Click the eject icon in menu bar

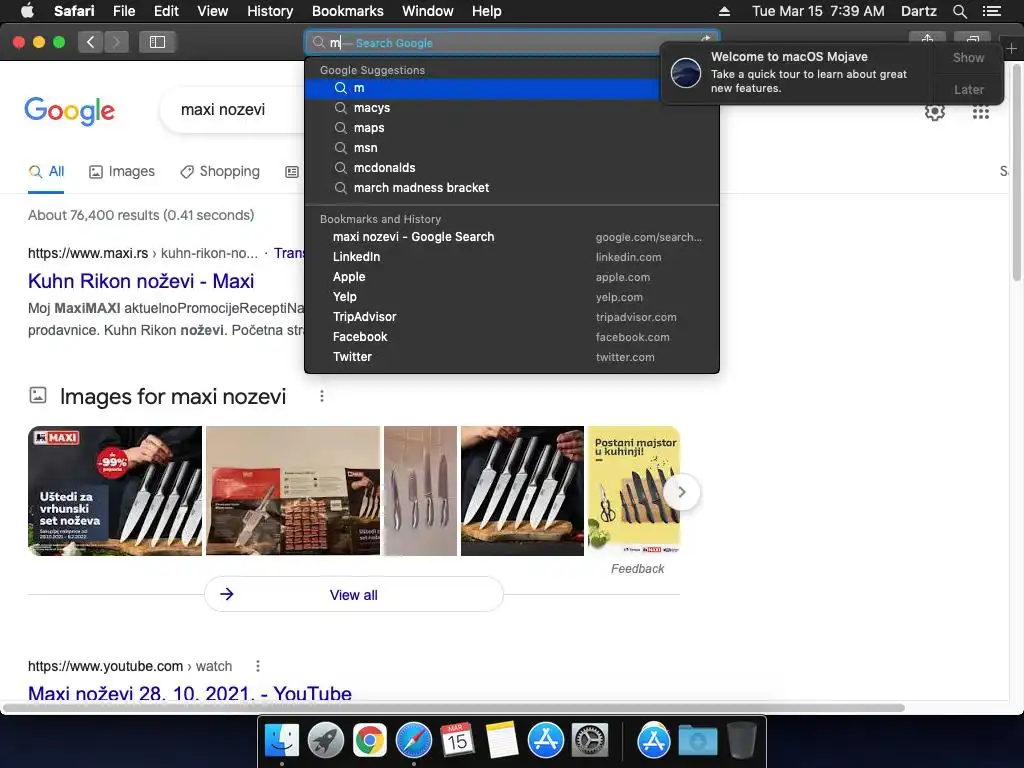click(x=724, y=11)
